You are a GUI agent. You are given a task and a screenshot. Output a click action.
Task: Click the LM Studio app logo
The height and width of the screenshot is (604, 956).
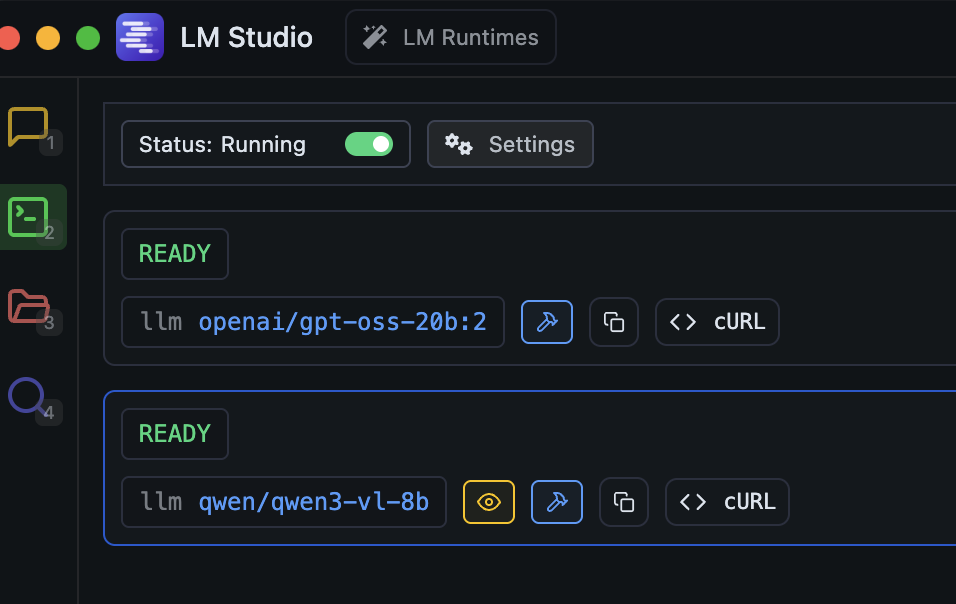pos(140,37)
